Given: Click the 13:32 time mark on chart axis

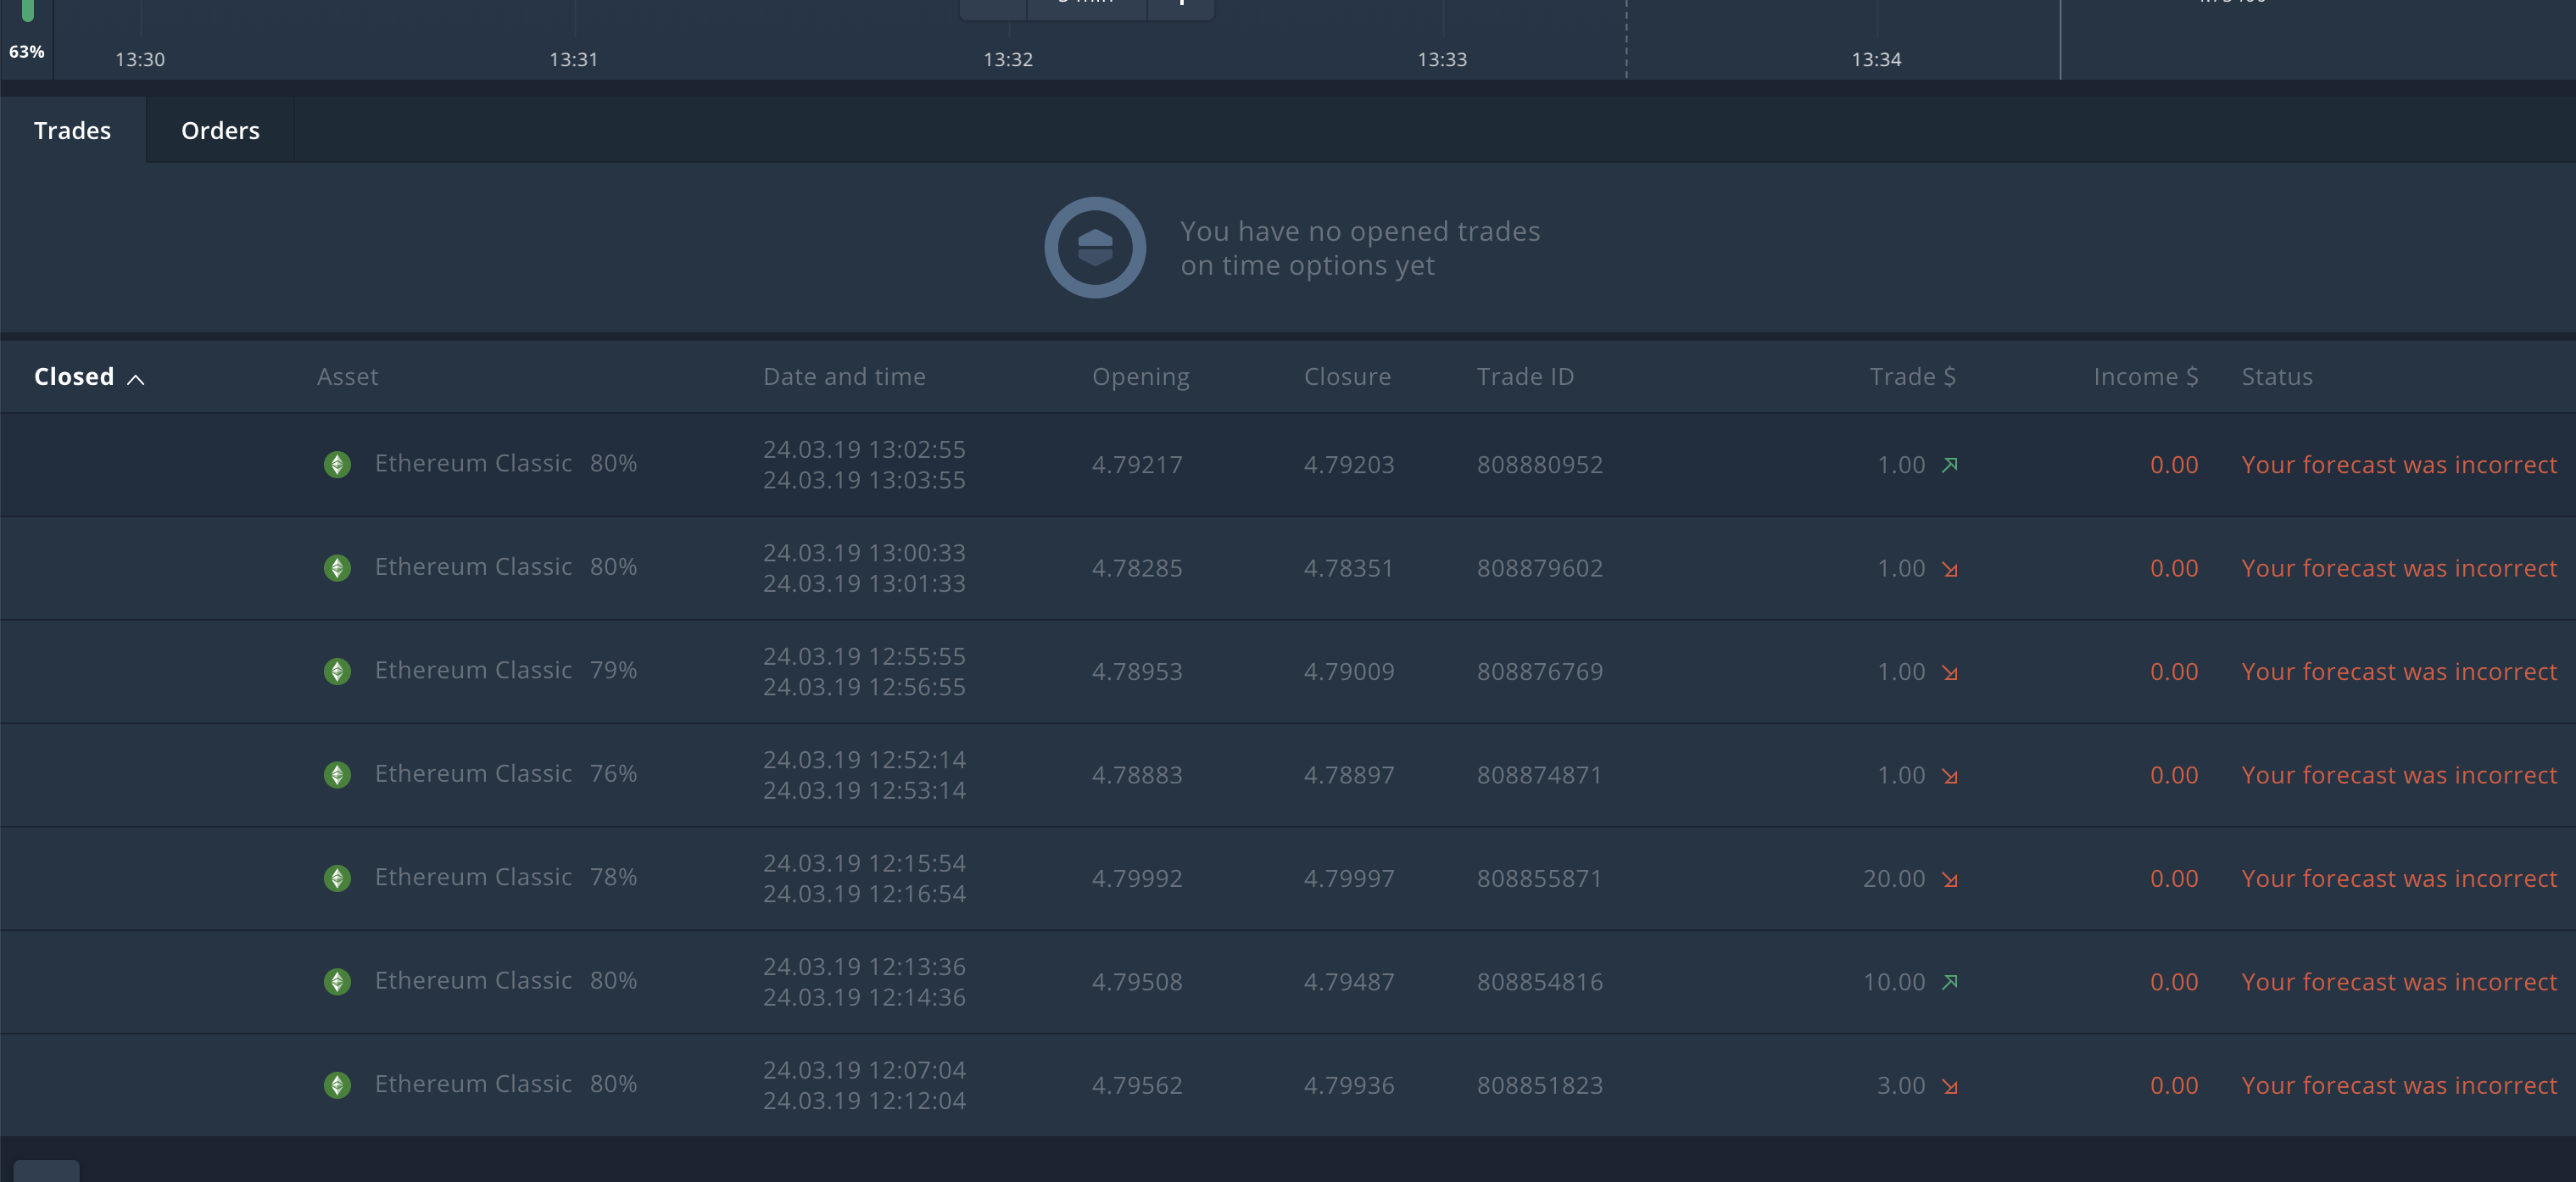Looking at the screenshot, I should 1007,59.
